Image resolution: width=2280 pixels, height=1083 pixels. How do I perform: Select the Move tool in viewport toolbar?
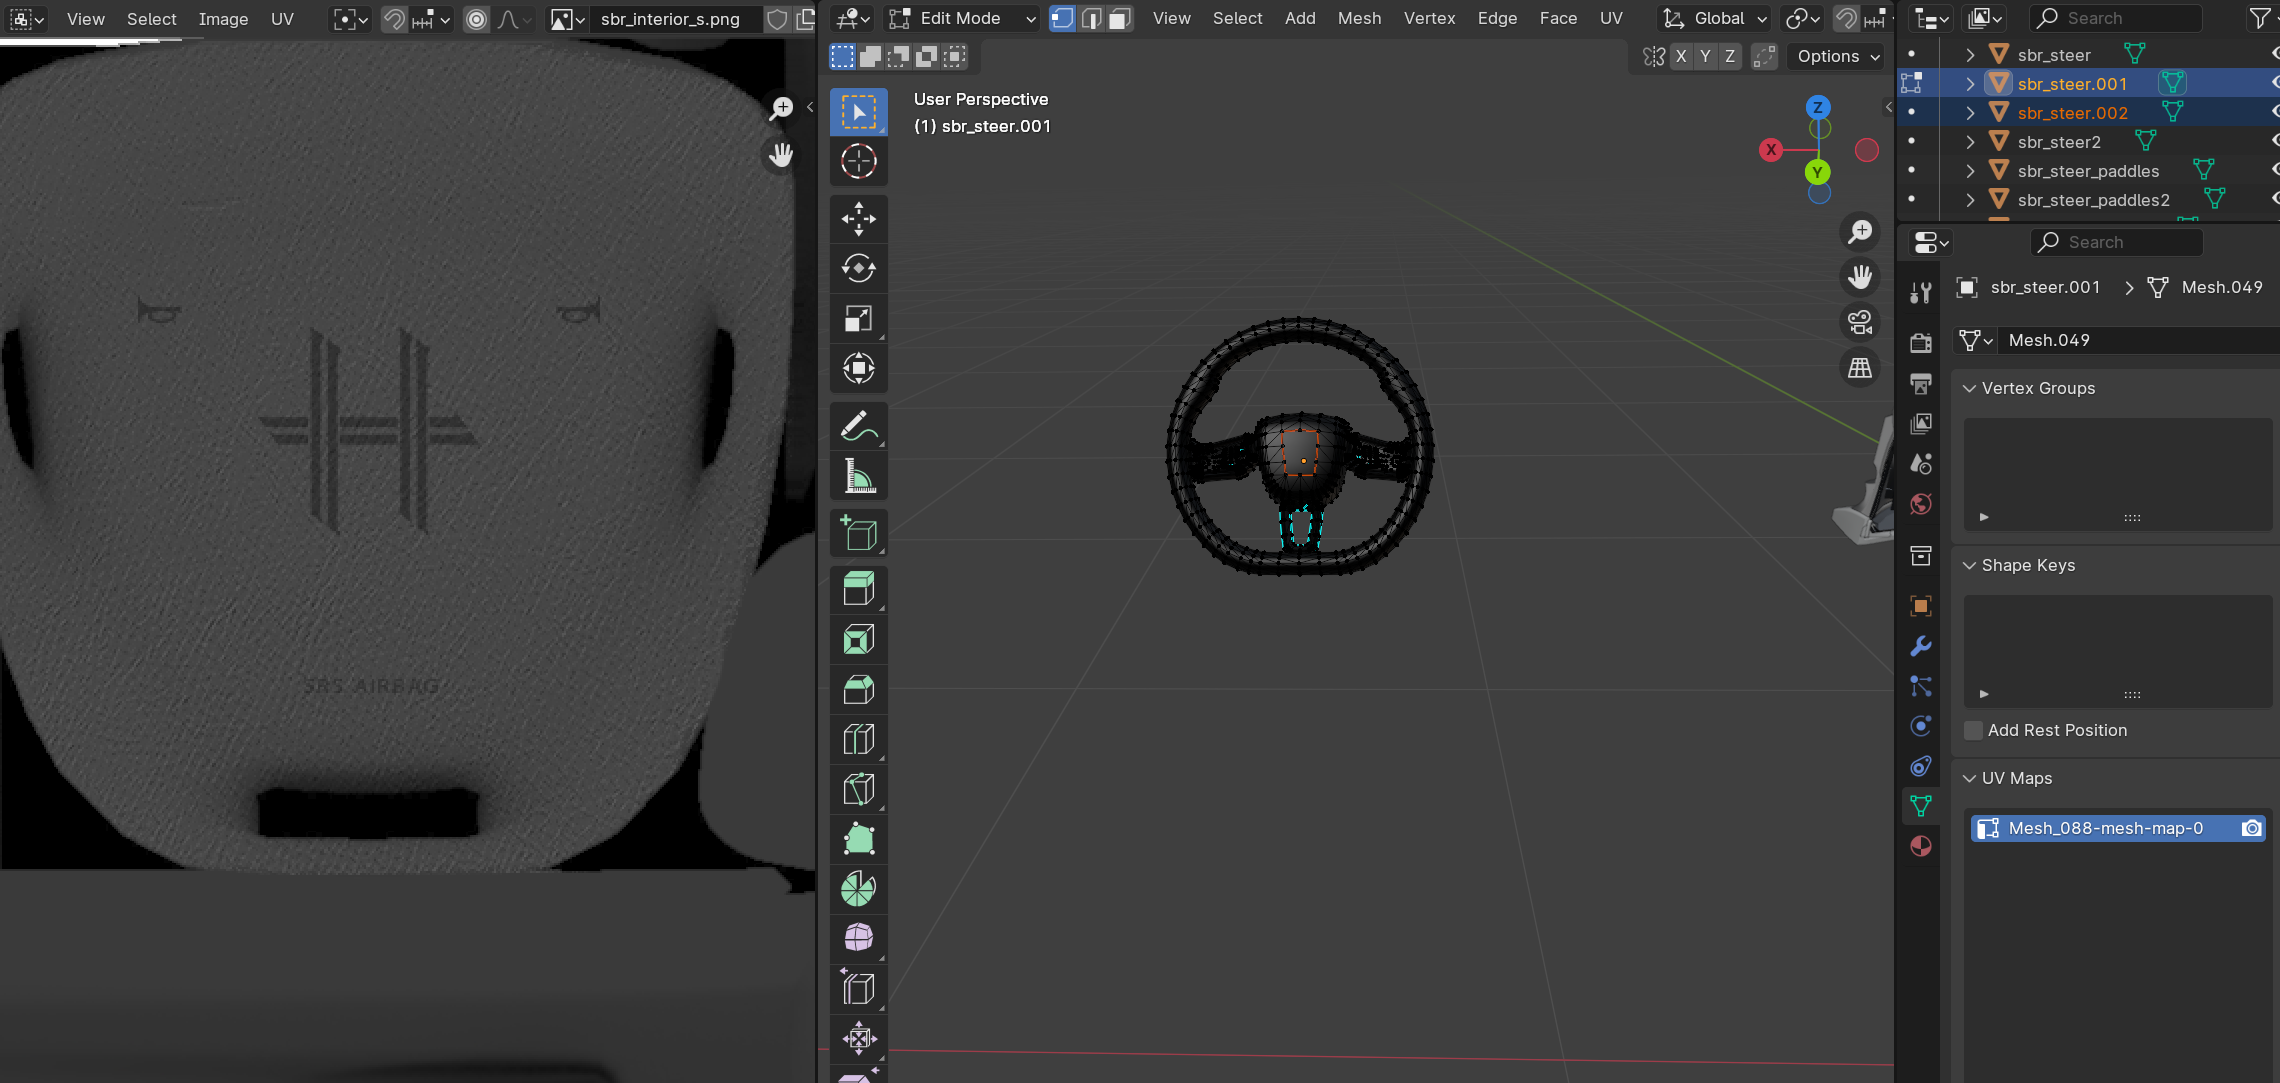click(858, 219)
